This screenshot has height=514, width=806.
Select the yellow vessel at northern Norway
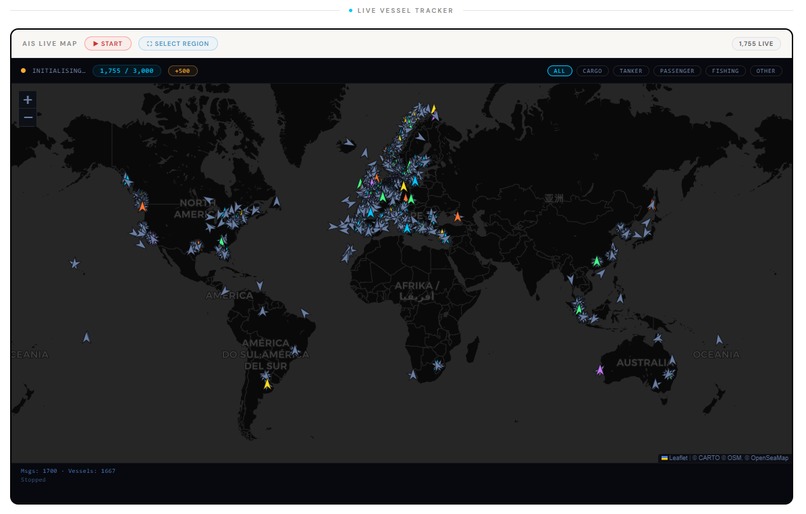click(x=433, y=108)
